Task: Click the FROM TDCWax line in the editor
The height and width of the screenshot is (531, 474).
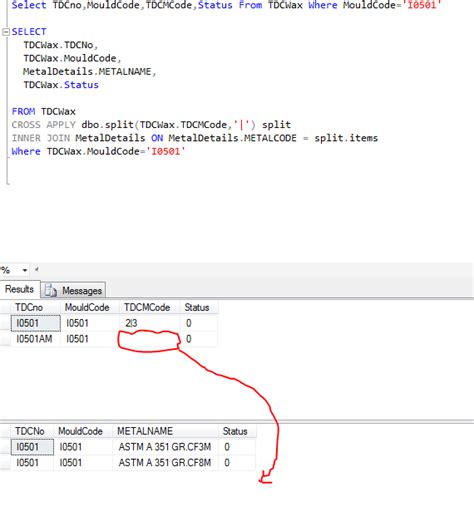Action: [44, 111]
